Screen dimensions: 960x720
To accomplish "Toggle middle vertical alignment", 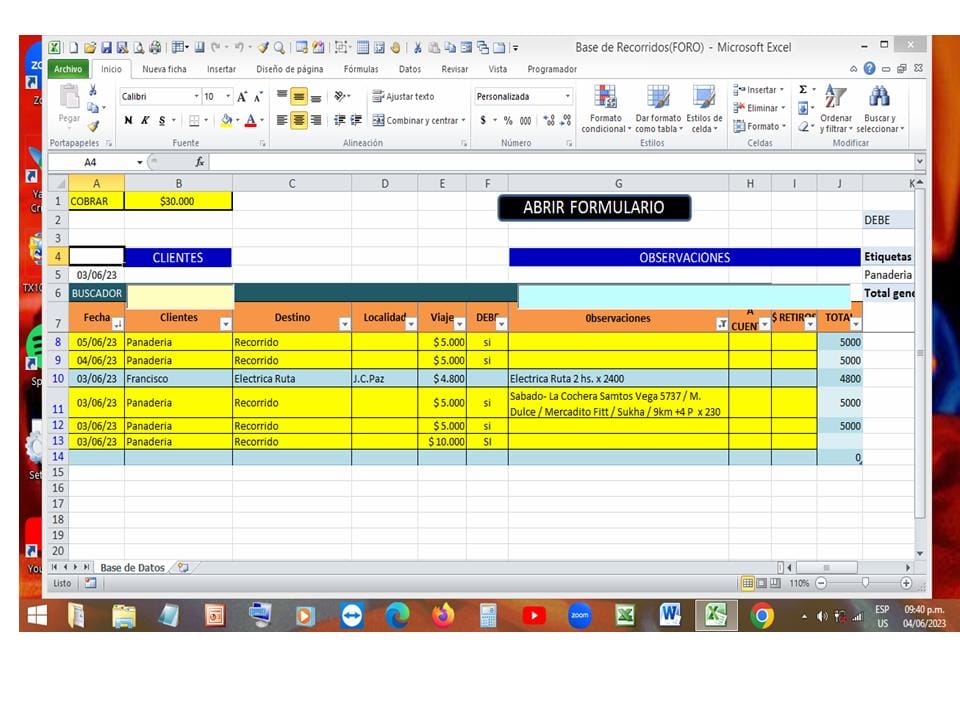I will tap(299, 97).
